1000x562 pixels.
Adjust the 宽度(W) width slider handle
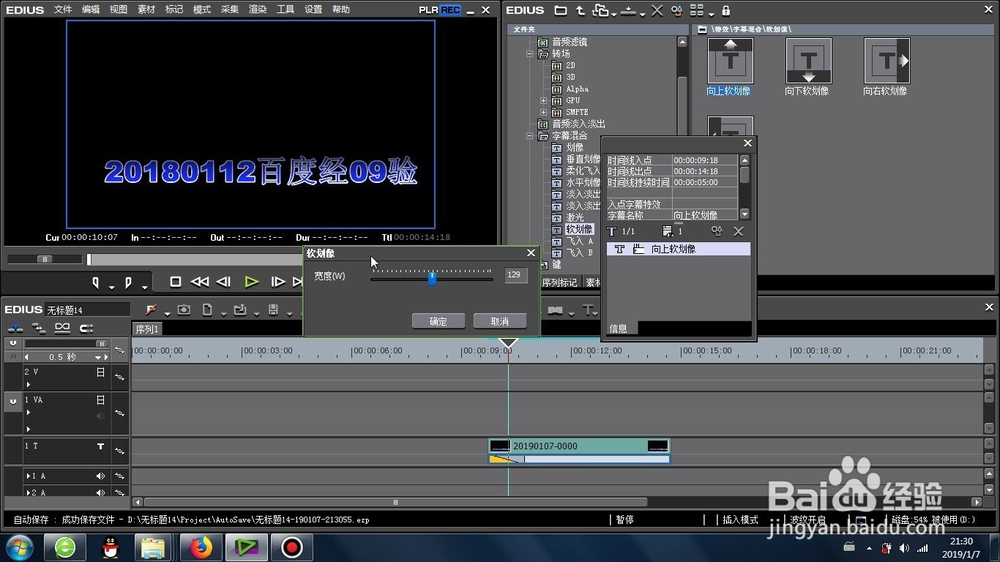(432, 279)
